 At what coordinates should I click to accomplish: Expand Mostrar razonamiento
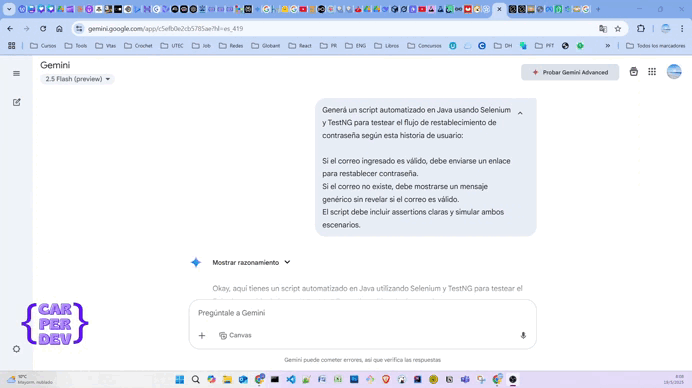click(251, 262)
